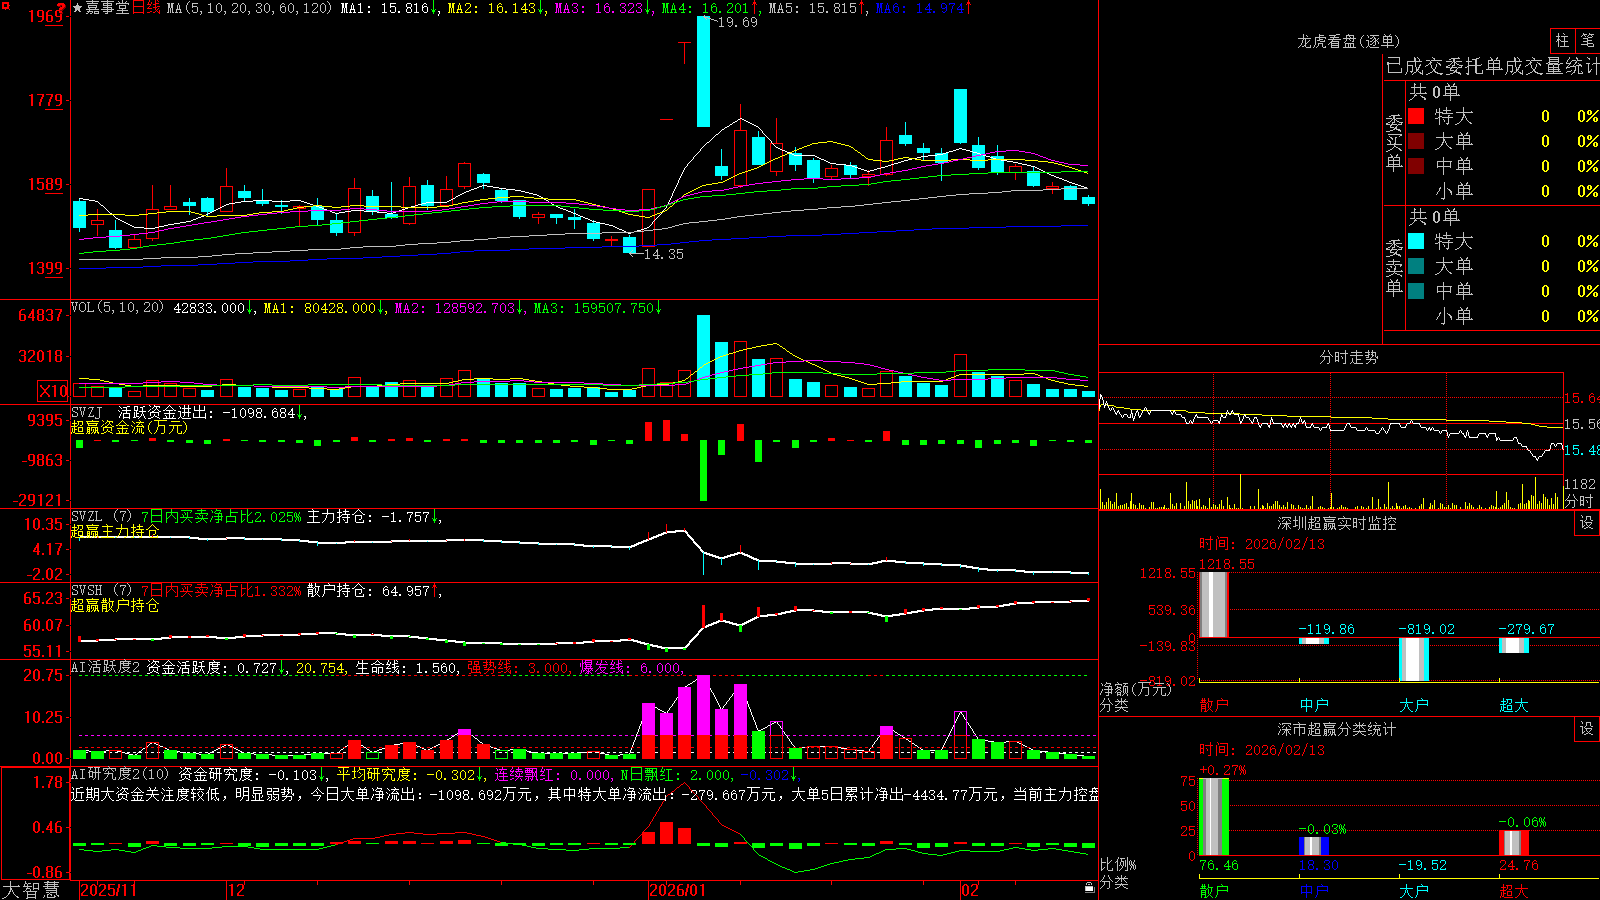Screen dimensions: 1600x900
Task: Click the 小单 label in 委卖单 rows
Action: tap(1454, 316)
